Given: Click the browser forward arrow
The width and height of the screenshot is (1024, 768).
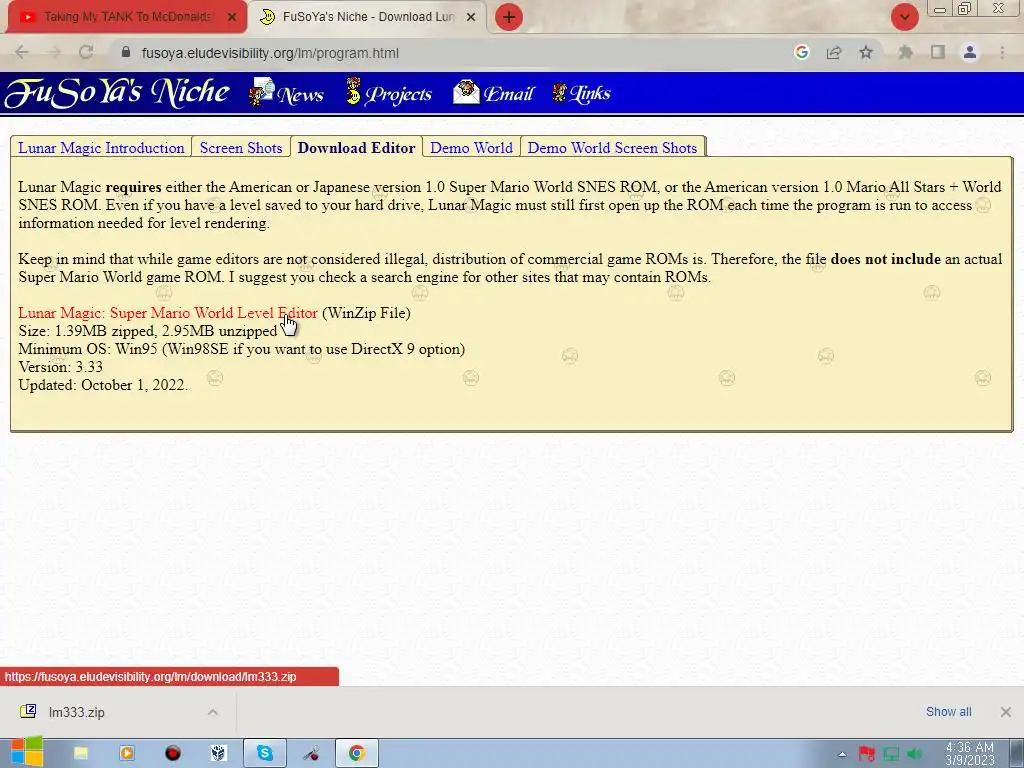Looking at the screenshot, I should [54, 53].
